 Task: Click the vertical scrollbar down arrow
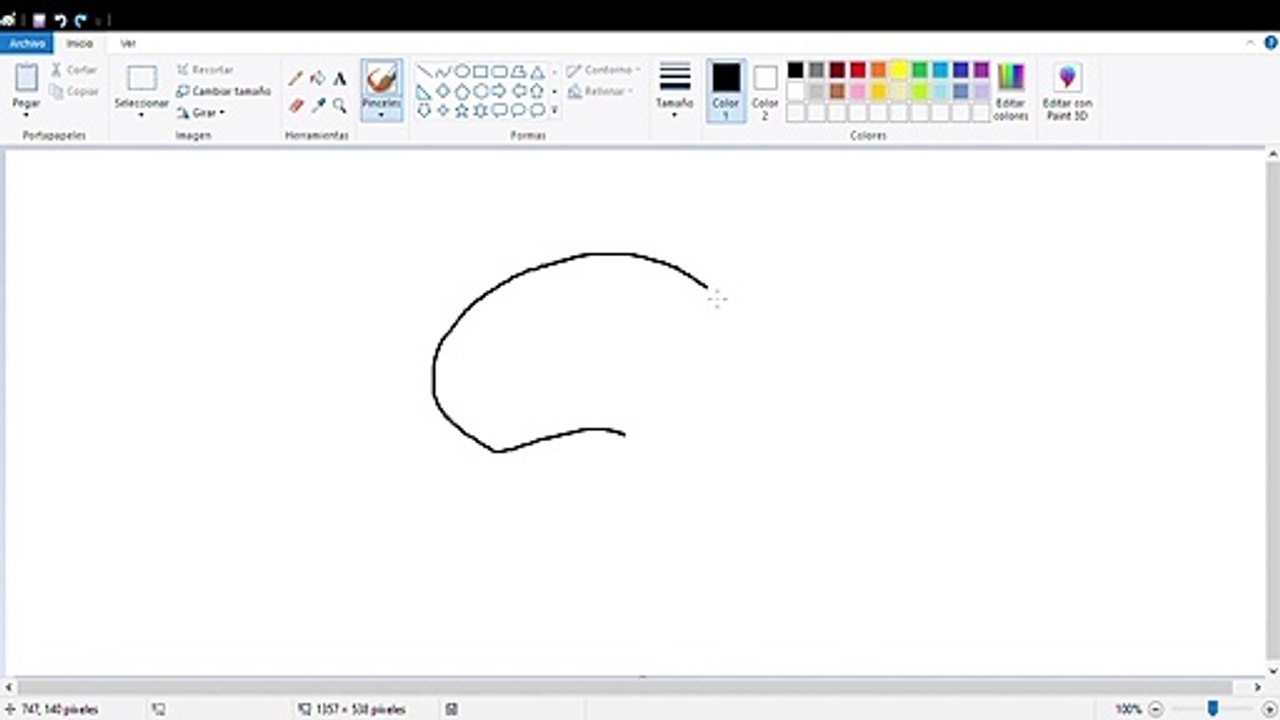point(1273,671)
